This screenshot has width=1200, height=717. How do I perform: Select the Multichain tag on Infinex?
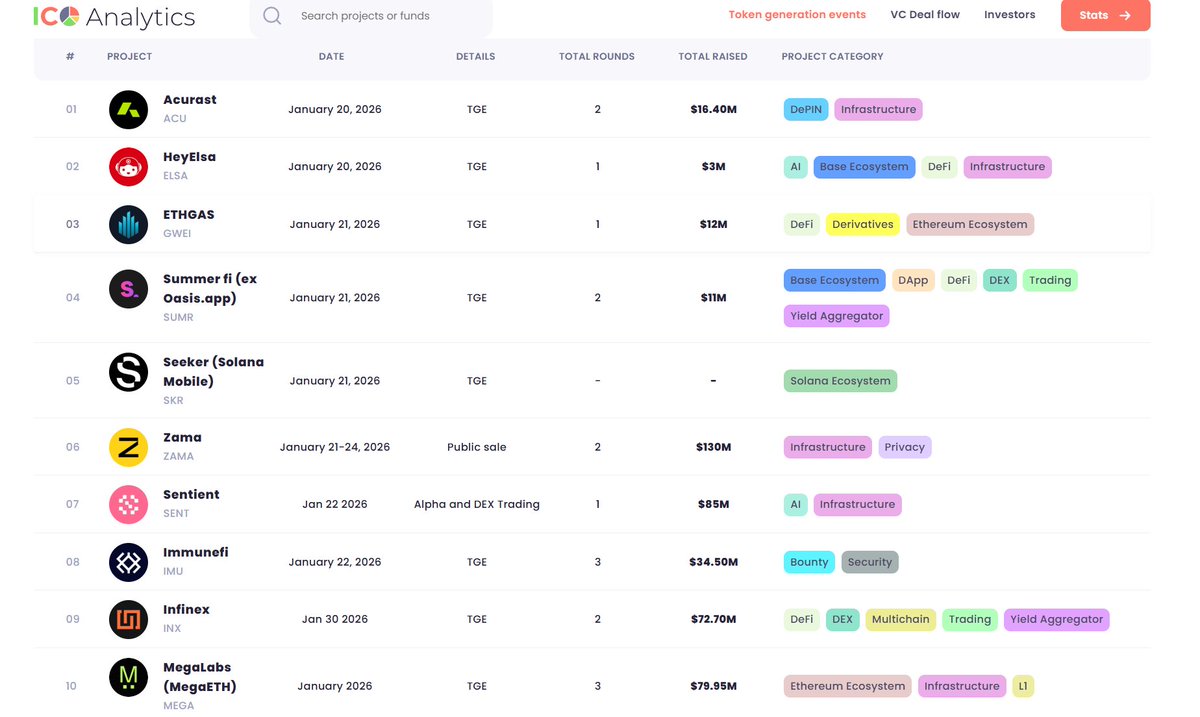point(901,619)
